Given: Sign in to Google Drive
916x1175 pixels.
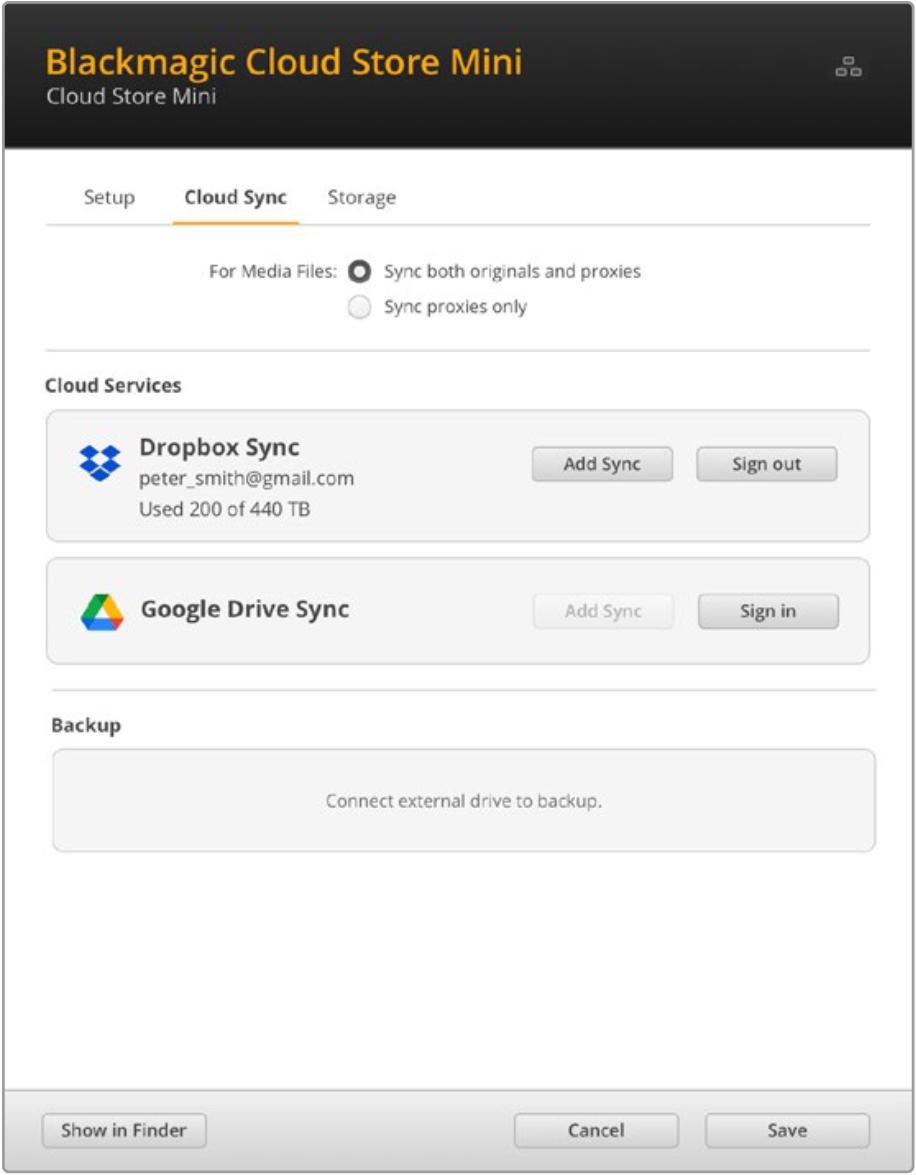Looking at the screenshot, I should [768, 611].
